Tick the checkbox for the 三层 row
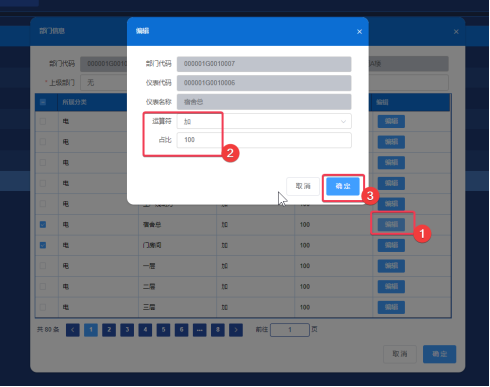490x387 pixels. coord(43,307)
